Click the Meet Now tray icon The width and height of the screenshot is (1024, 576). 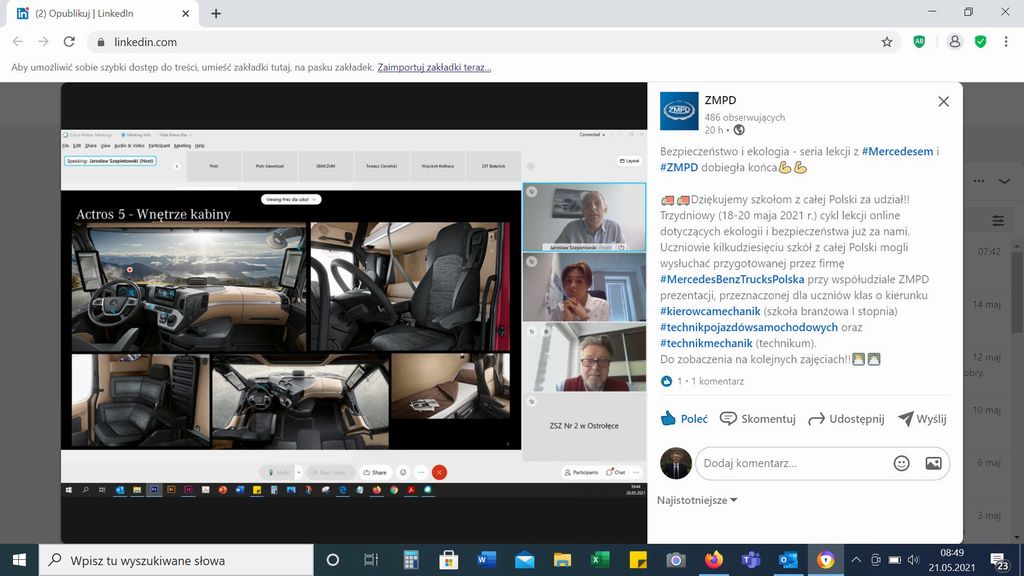(x=876, y=560)
